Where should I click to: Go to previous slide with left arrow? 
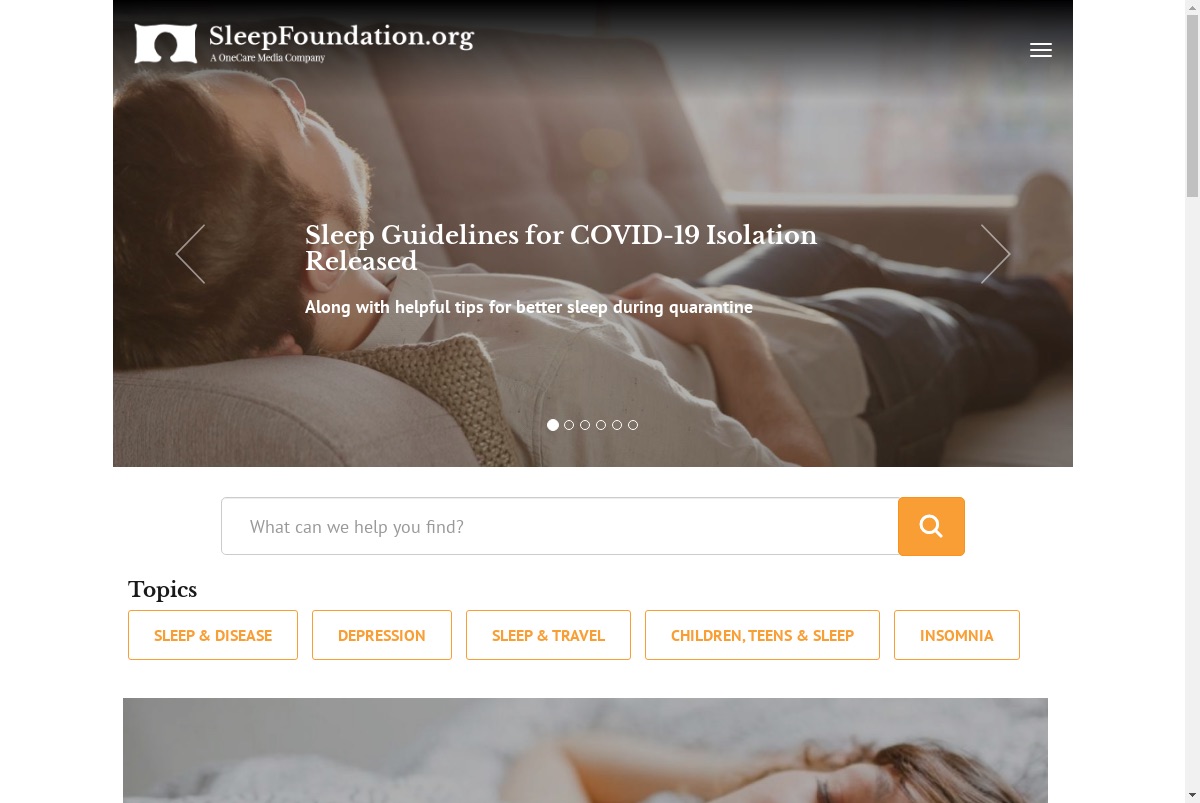coord(190,254)
